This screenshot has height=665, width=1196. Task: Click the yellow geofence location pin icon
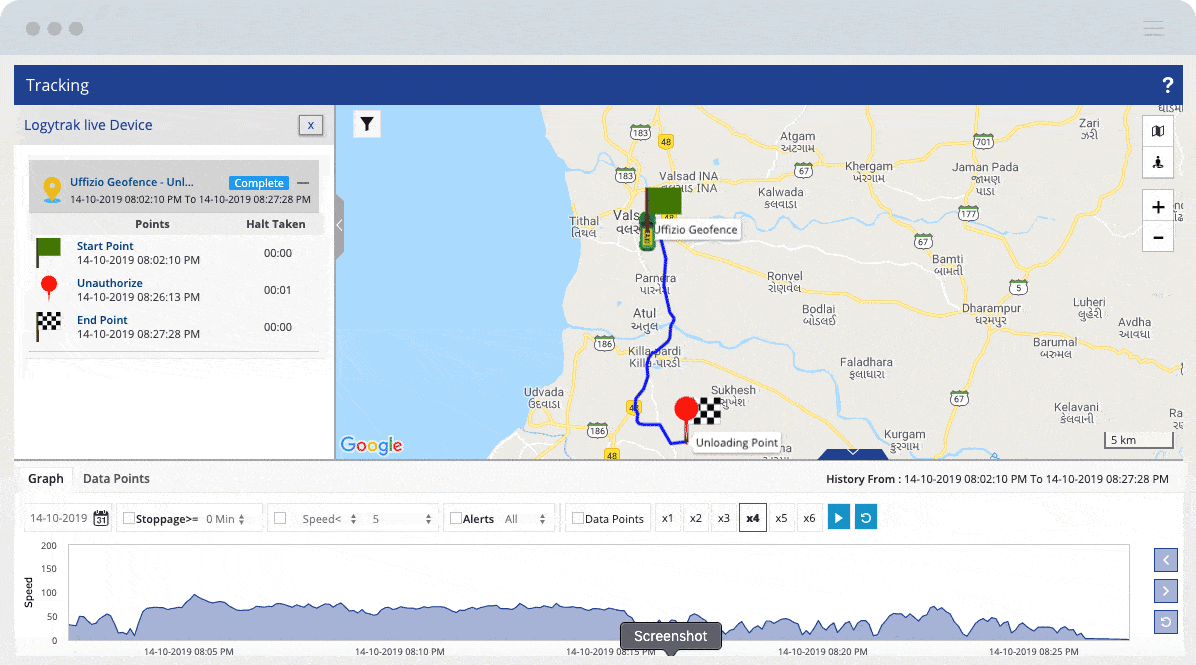(52, 189)
